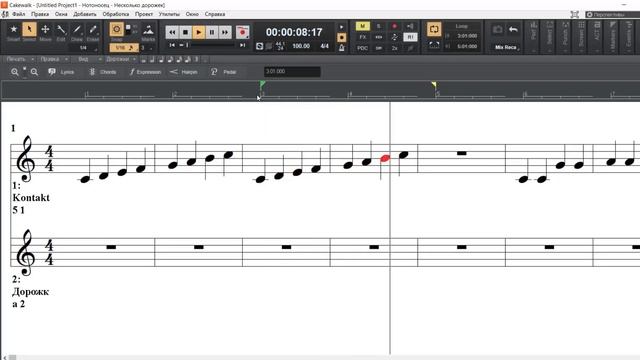Rewind the transport
Screen dimensions: 640x360
(x=172, y=32)
